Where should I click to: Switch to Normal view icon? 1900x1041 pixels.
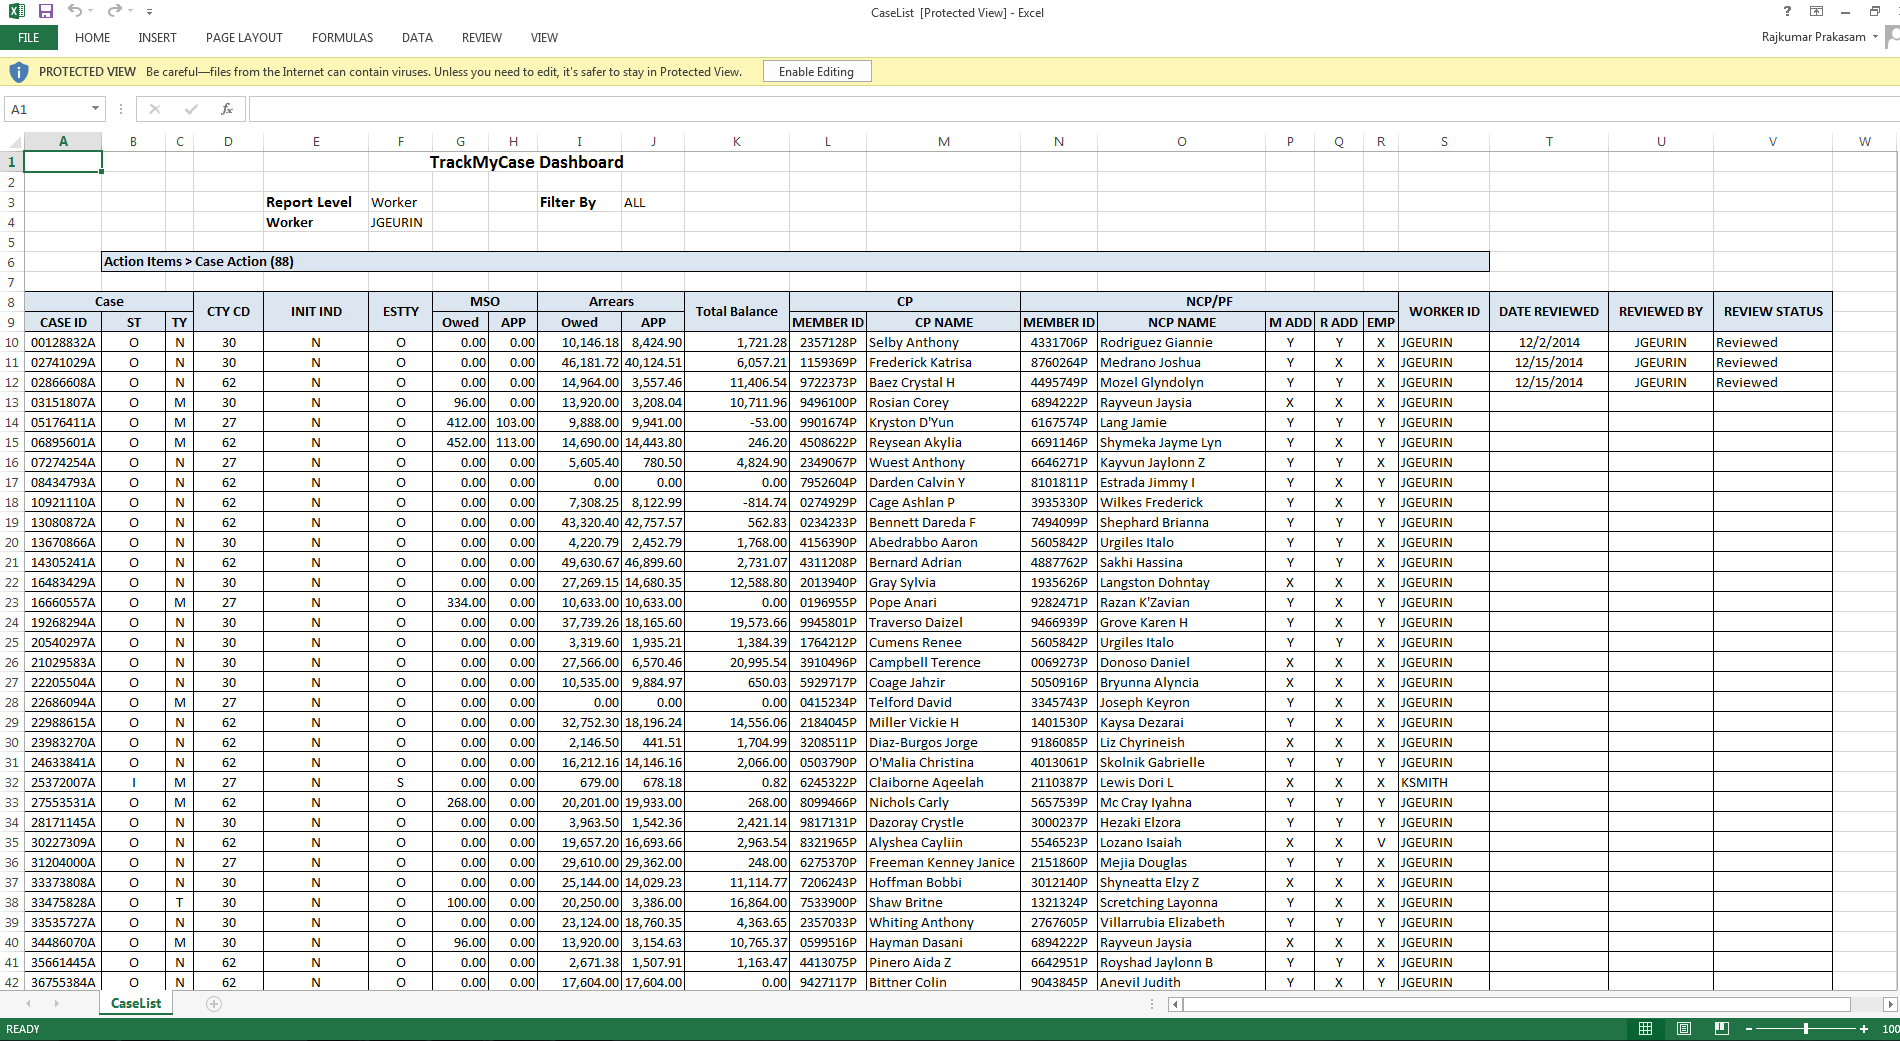(x=1645, y=1029)
